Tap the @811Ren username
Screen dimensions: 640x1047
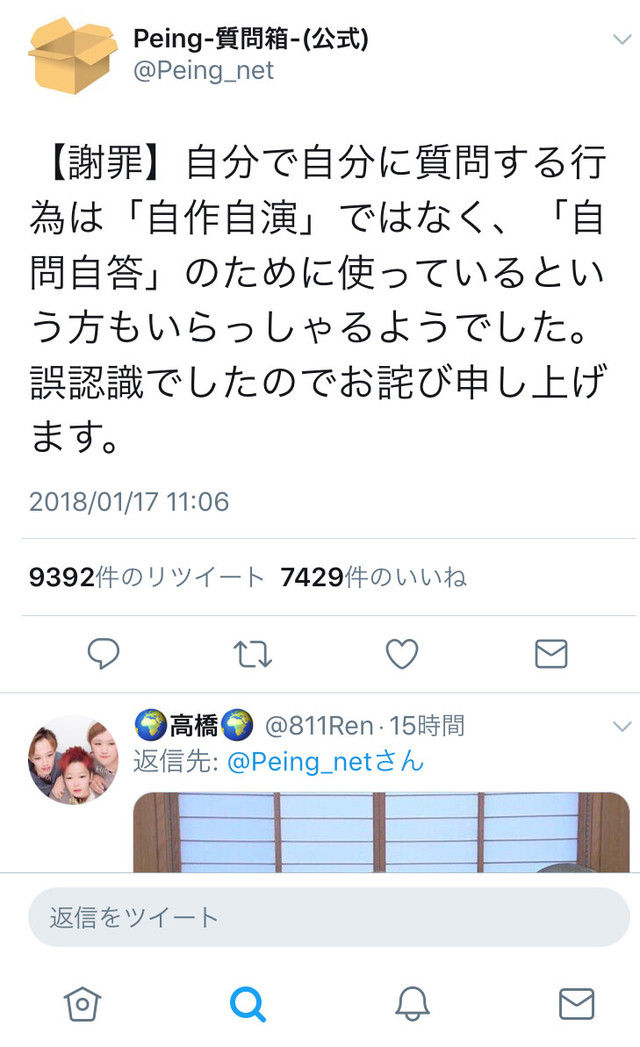pos(319,726)
